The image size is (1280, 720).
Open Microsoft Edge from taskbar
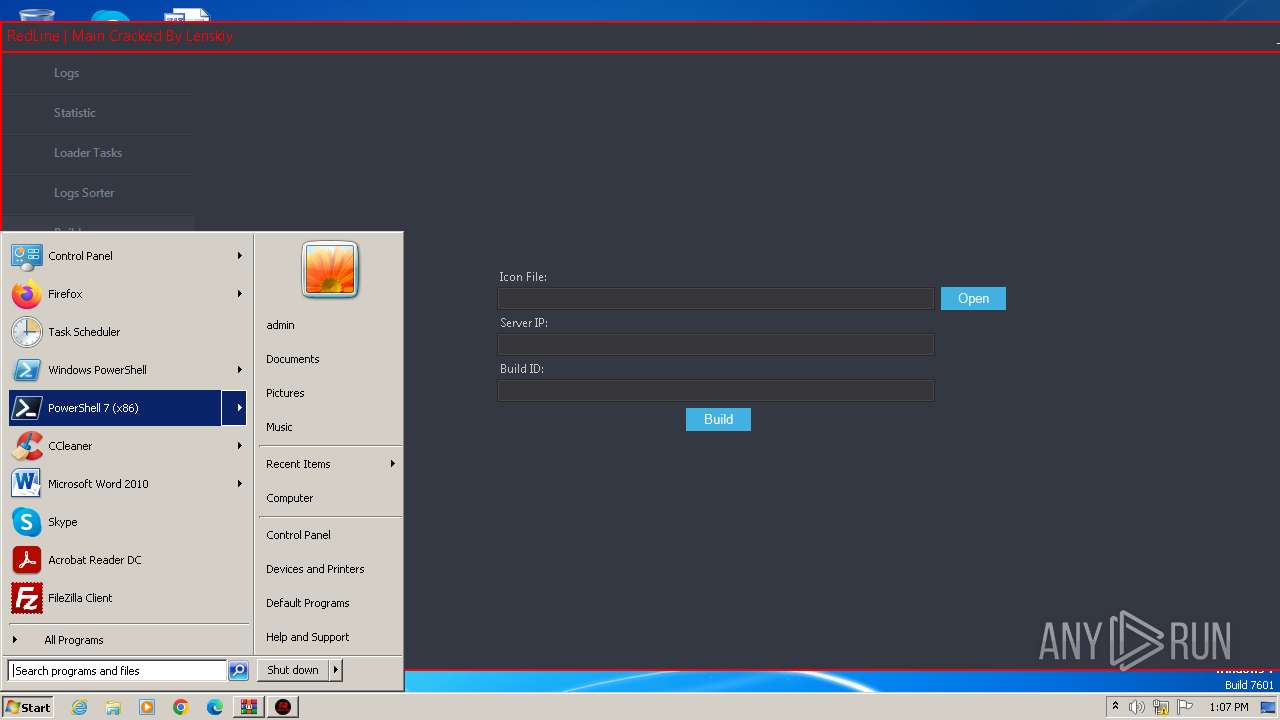click(x=215, y=707)
